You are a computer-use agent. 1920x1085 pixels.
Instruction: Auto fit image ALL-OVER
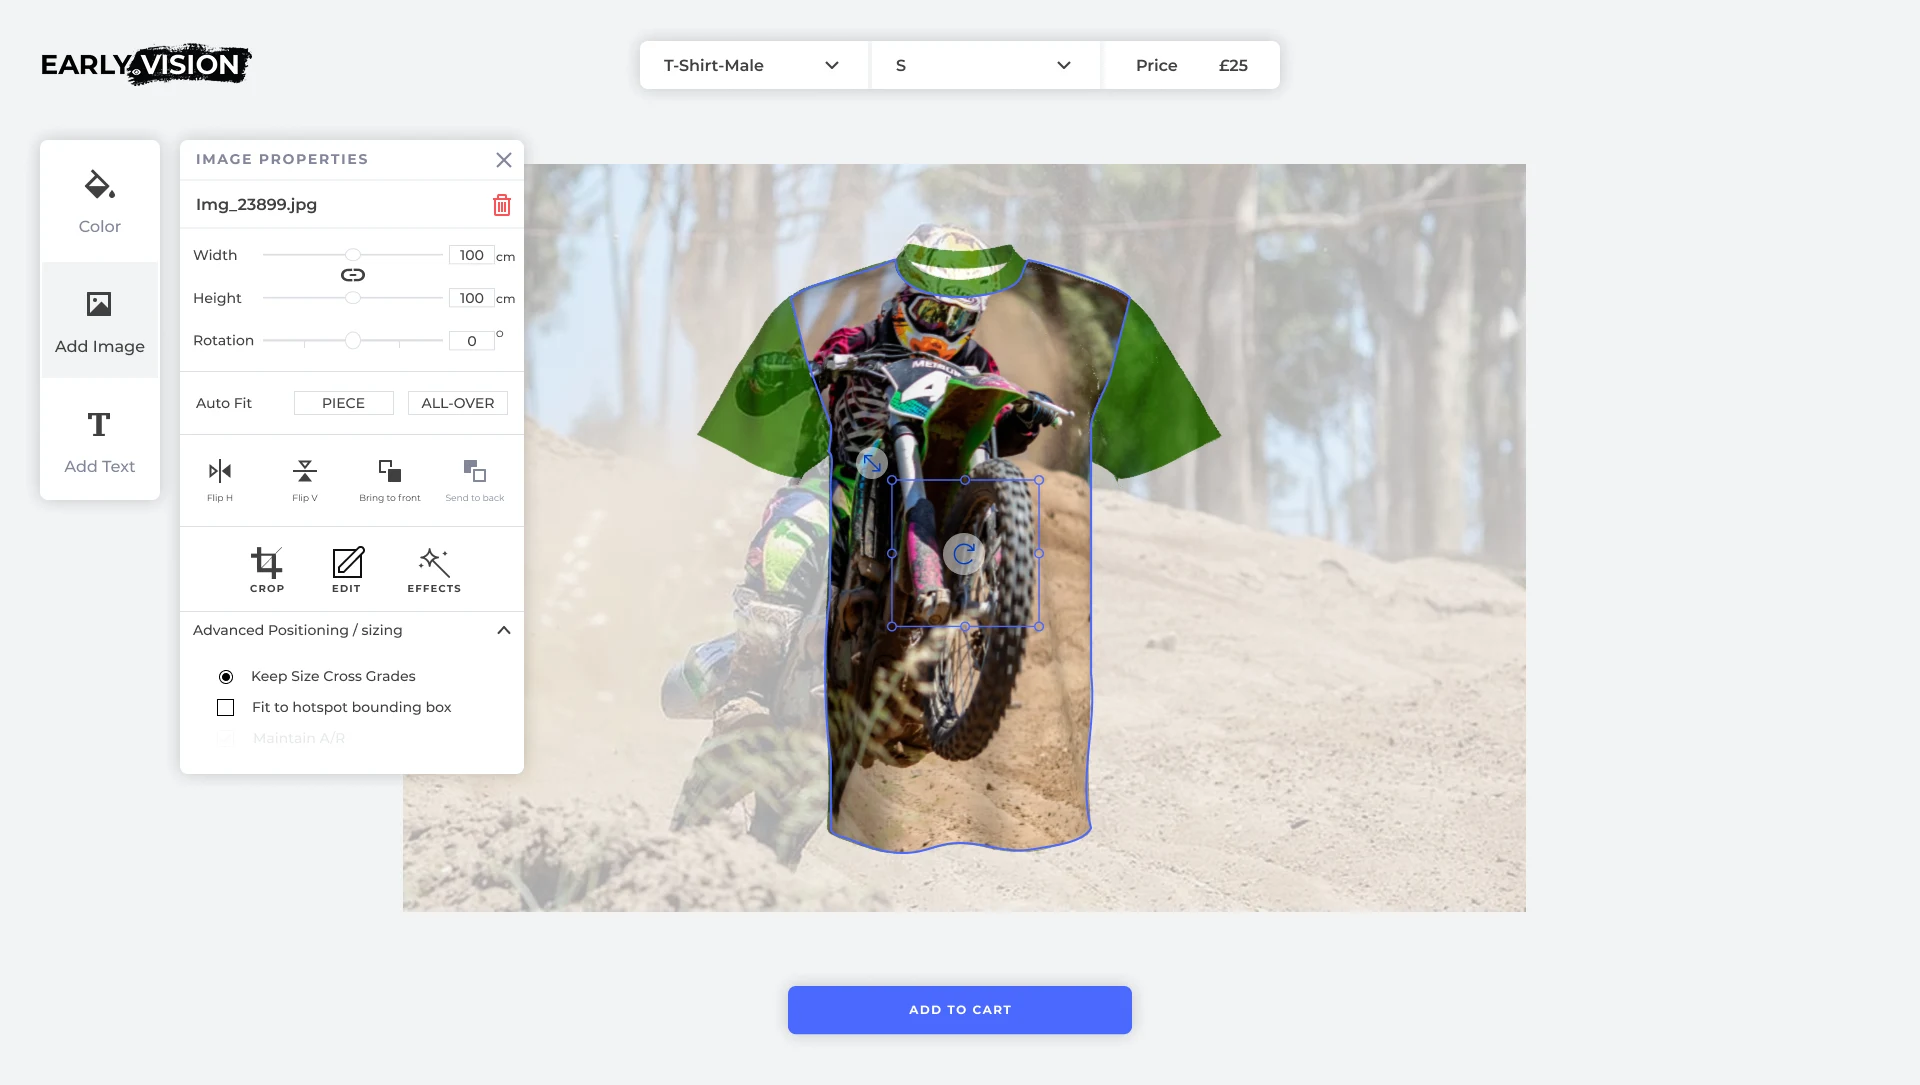pyautogui.click(x=458, y=403)
